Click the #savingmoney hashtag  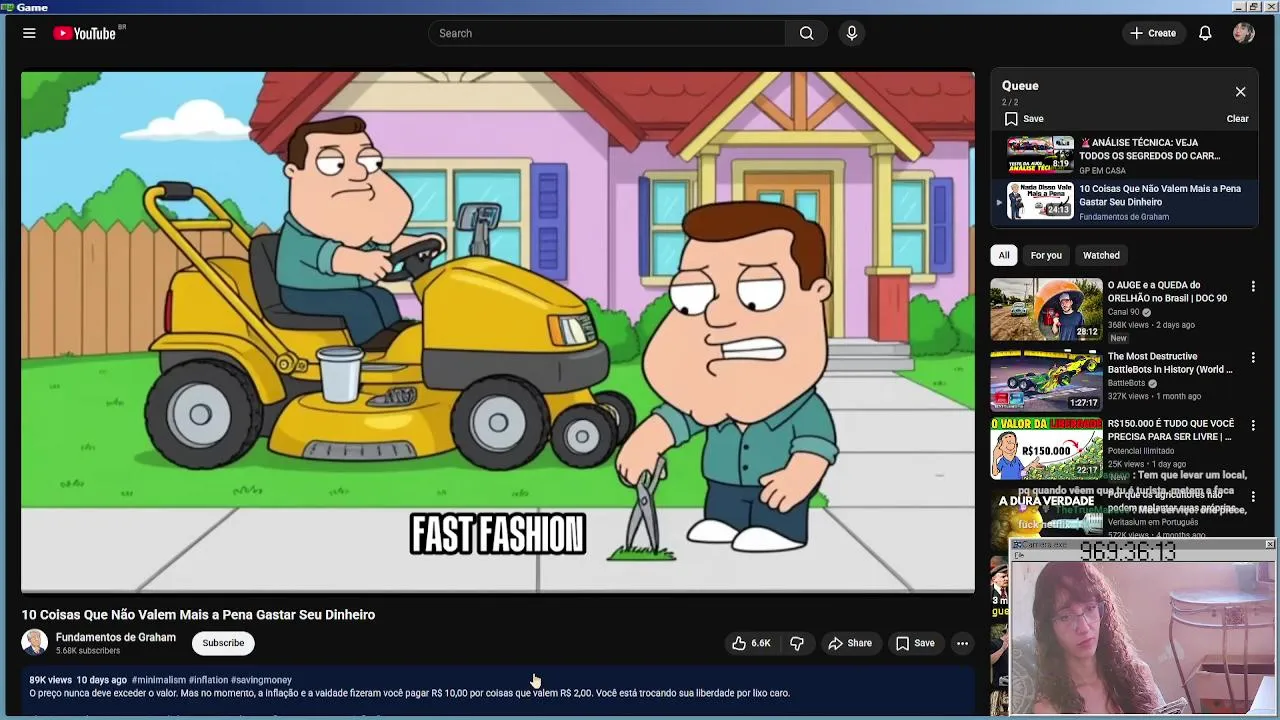[x=261, y=680]
